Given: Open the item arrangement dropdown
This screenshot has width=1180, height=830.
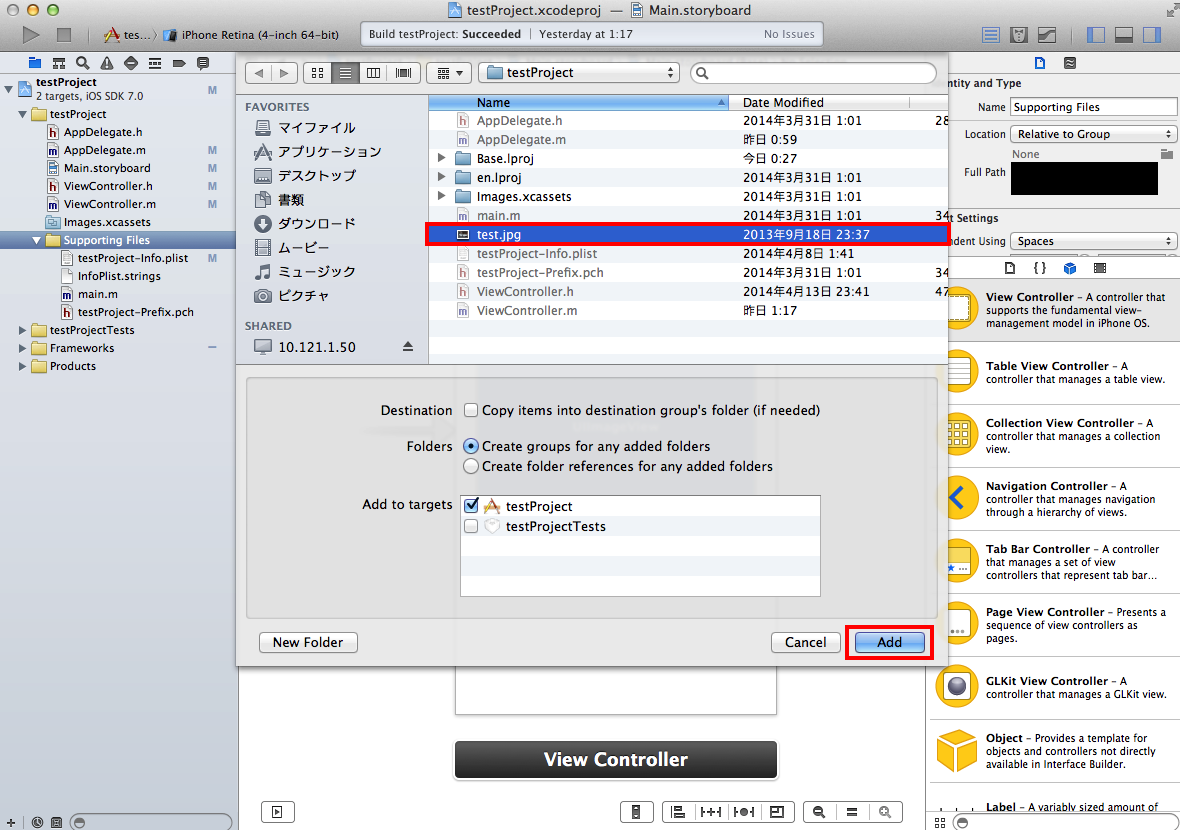Looking at the screenshot, I should [x=449, y=73].
